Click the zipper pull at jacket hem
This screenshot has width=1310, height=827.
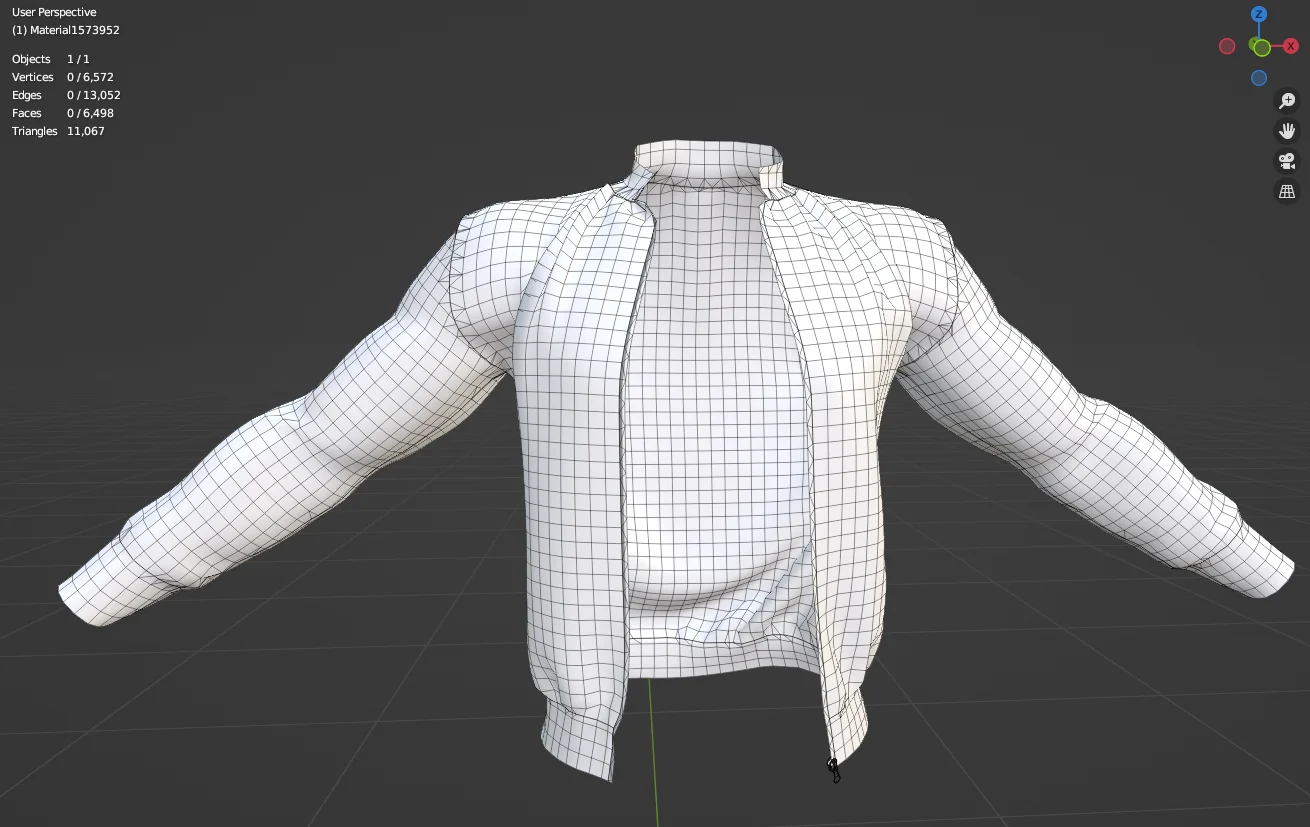point(833,768)
